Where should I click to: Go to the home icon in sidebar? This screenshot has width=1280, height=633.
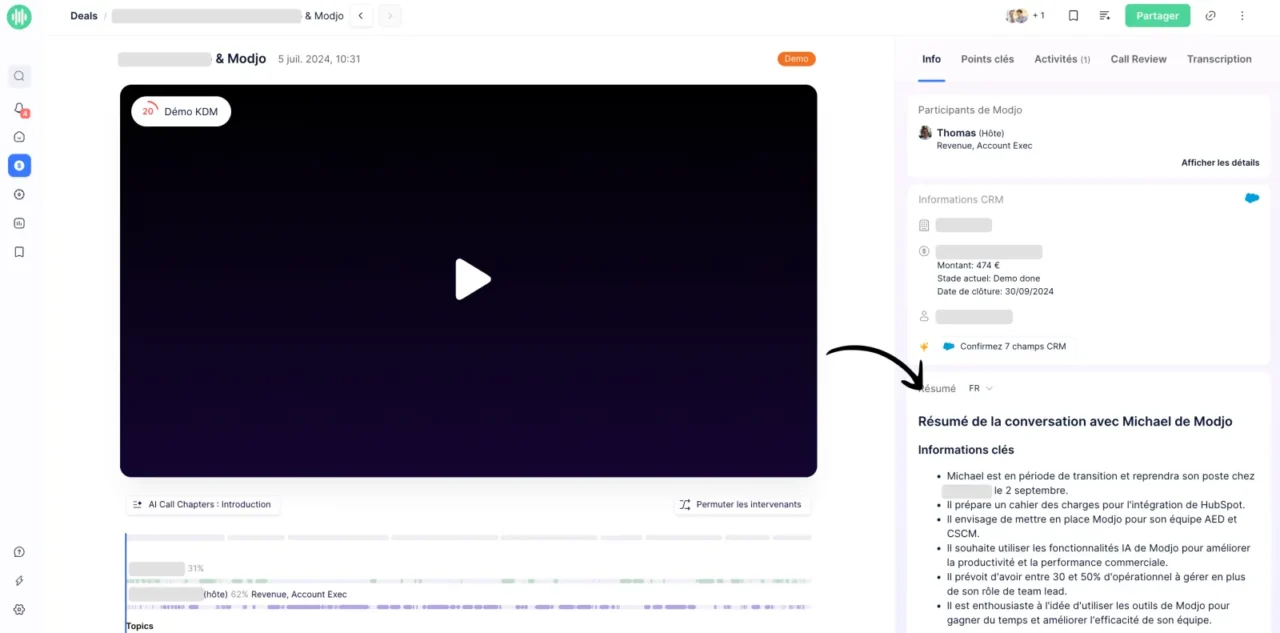coord(19,137)
